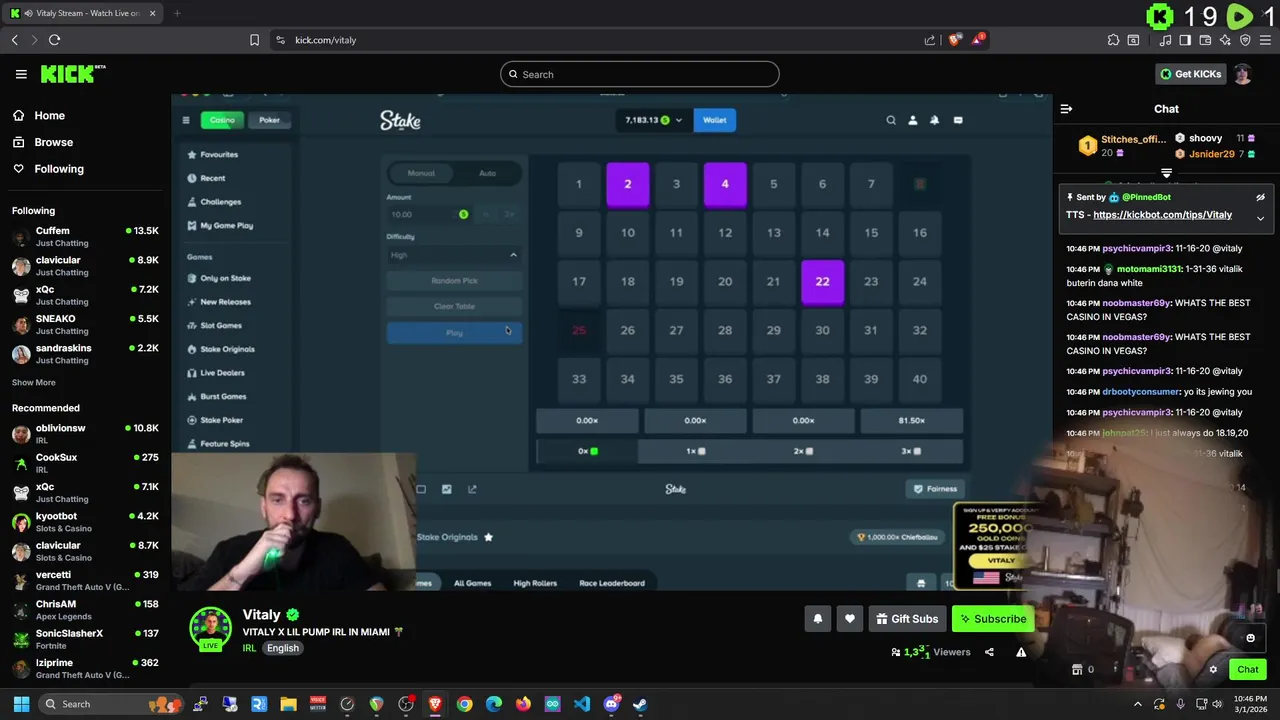
Task: Focus the Kick search field
Action: 640,74
